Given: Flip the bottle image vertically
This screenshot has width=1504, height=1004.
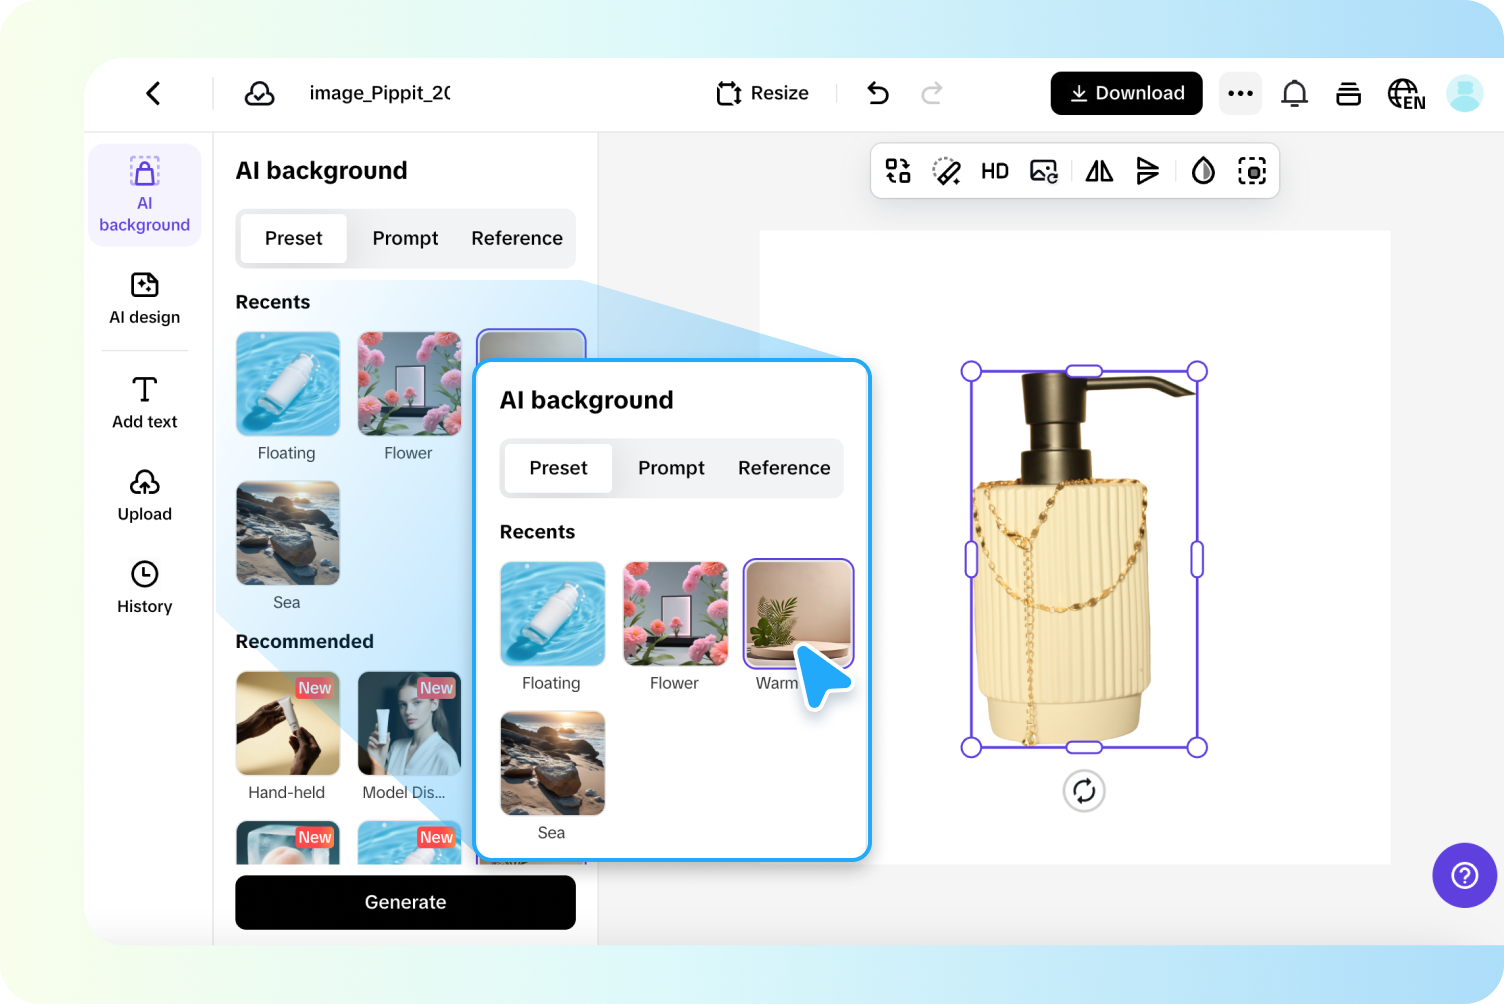Looking at the screenshot, I should [x=1148, y=170].
